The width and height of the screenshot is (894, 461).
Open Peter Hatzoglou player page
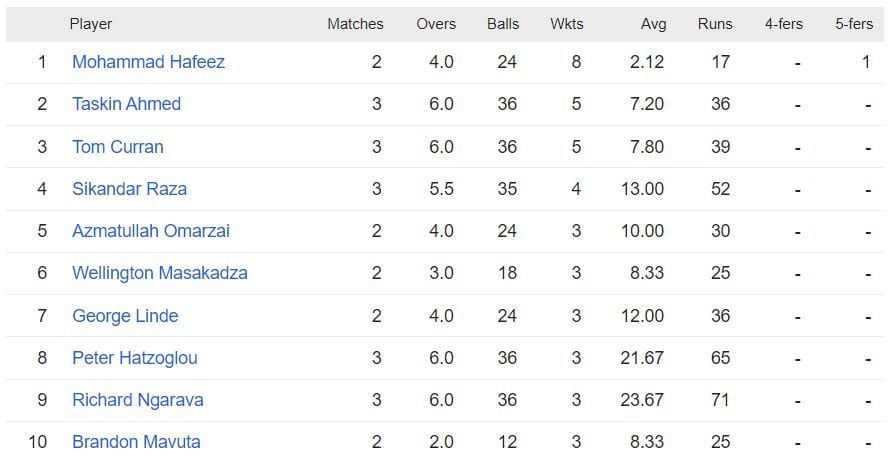[x=135, y=358]
